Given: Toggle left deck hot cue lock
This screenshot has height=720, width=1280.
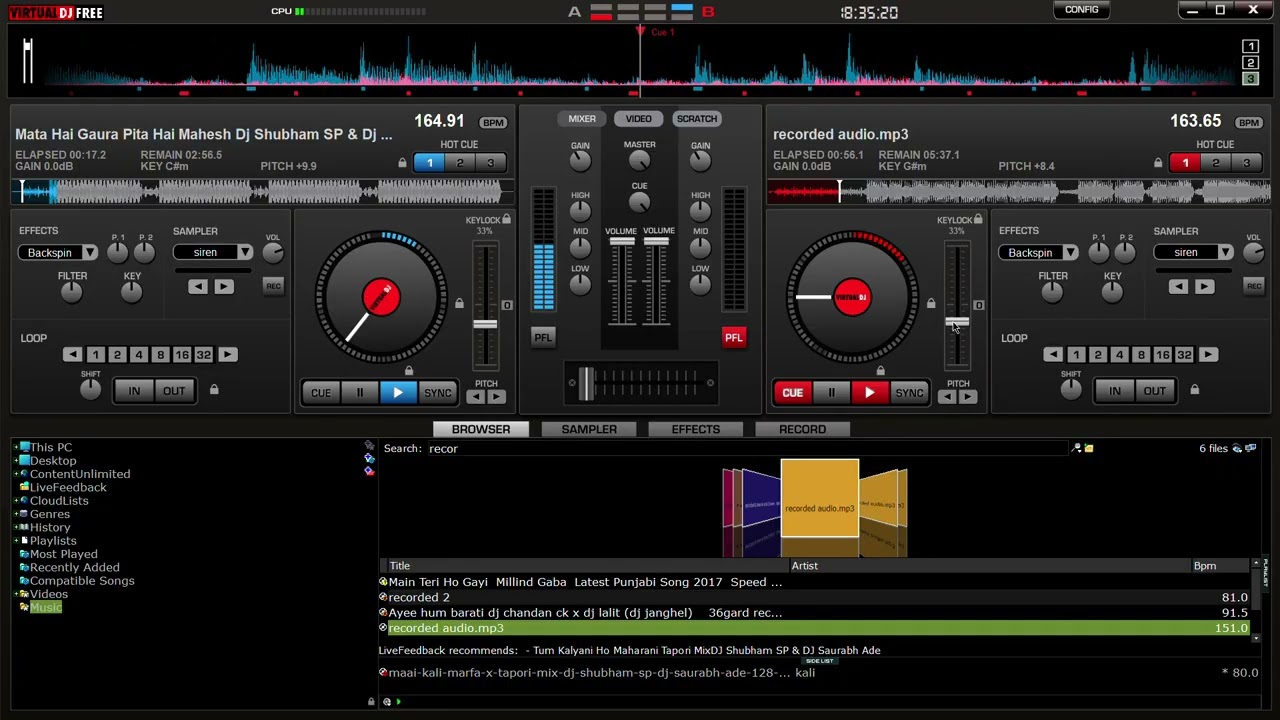Looking at the screenshot, I should [402, 163].
